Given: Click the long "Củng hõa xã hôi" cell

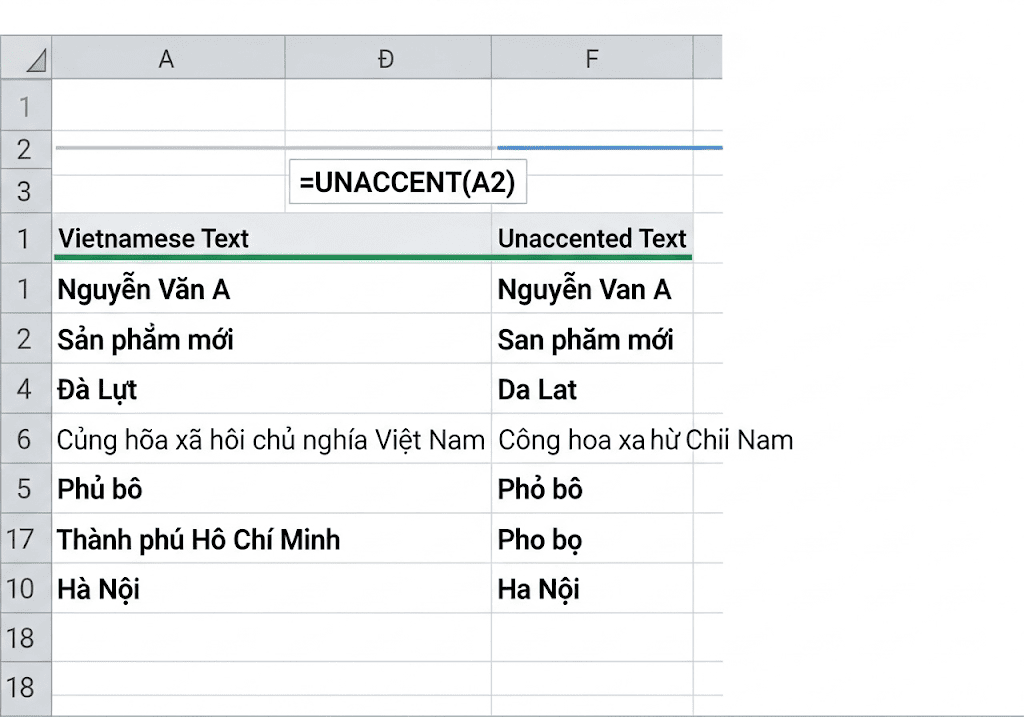Looking at the screenshot, I should [270, 440].
